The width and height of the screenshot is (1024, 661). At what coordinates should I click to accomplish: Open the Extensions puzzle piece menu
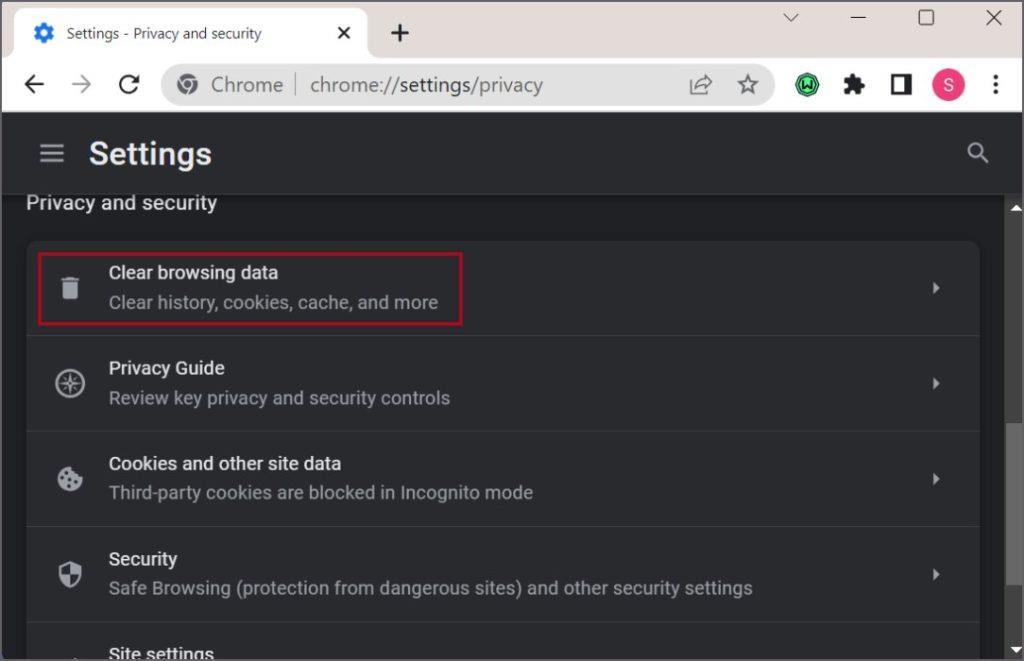854,84
